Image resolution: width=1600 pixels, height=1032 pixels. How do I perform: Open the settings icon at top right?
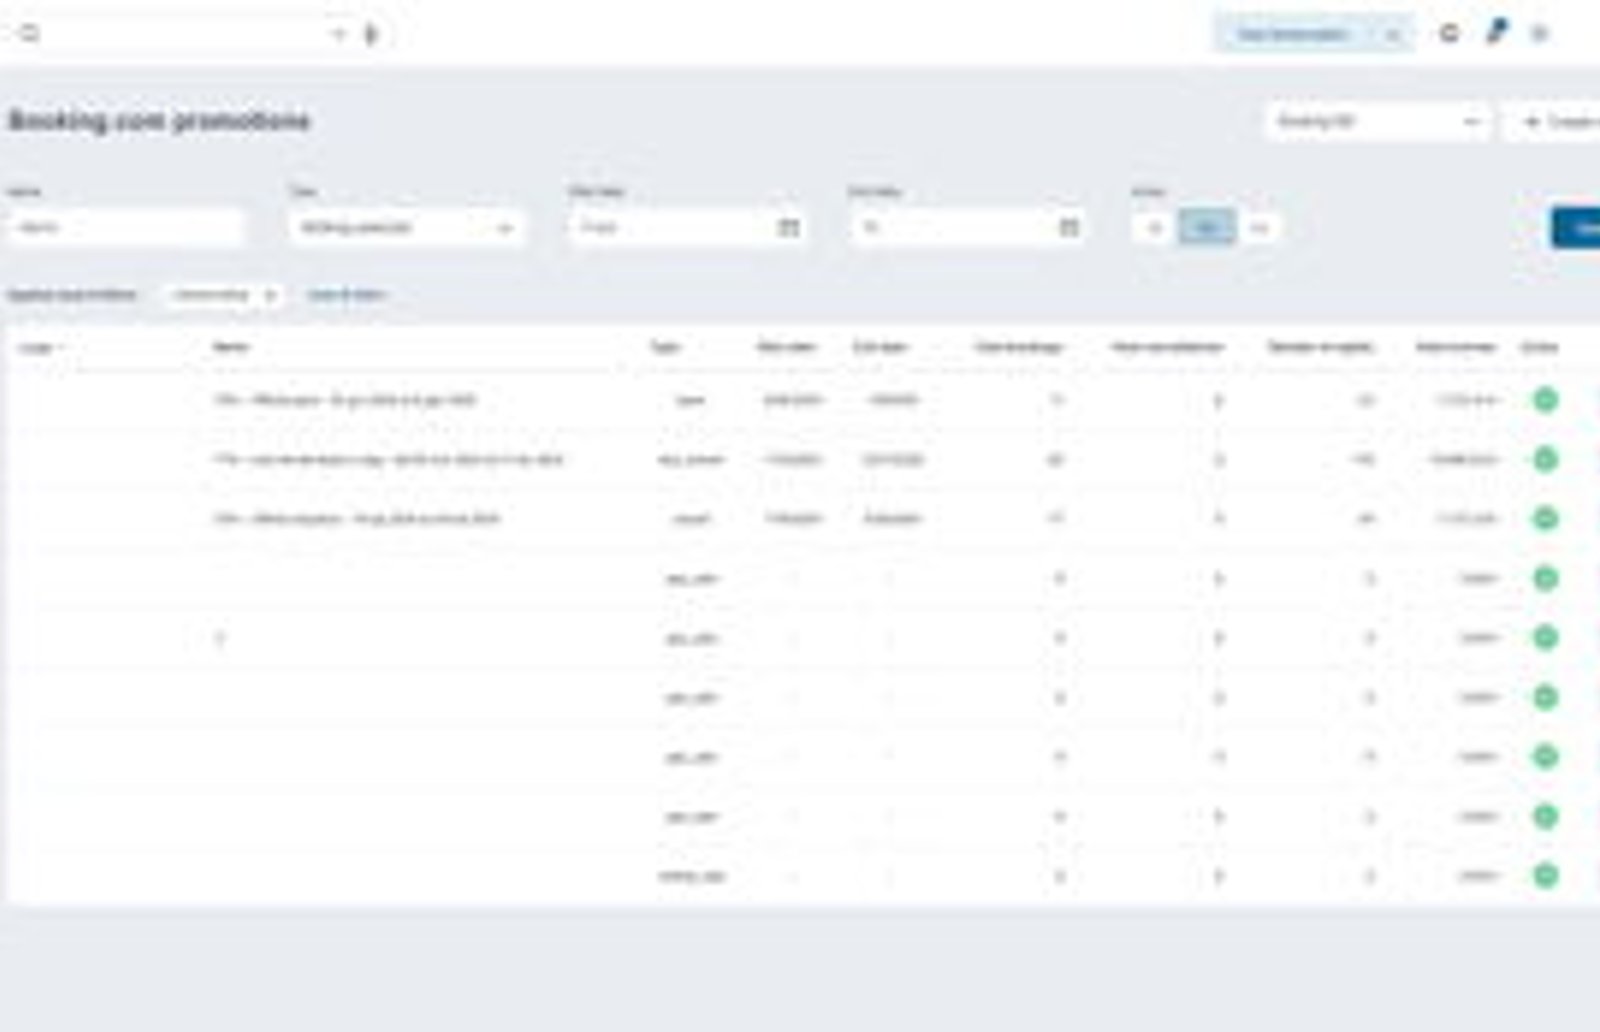point(1540,34)
